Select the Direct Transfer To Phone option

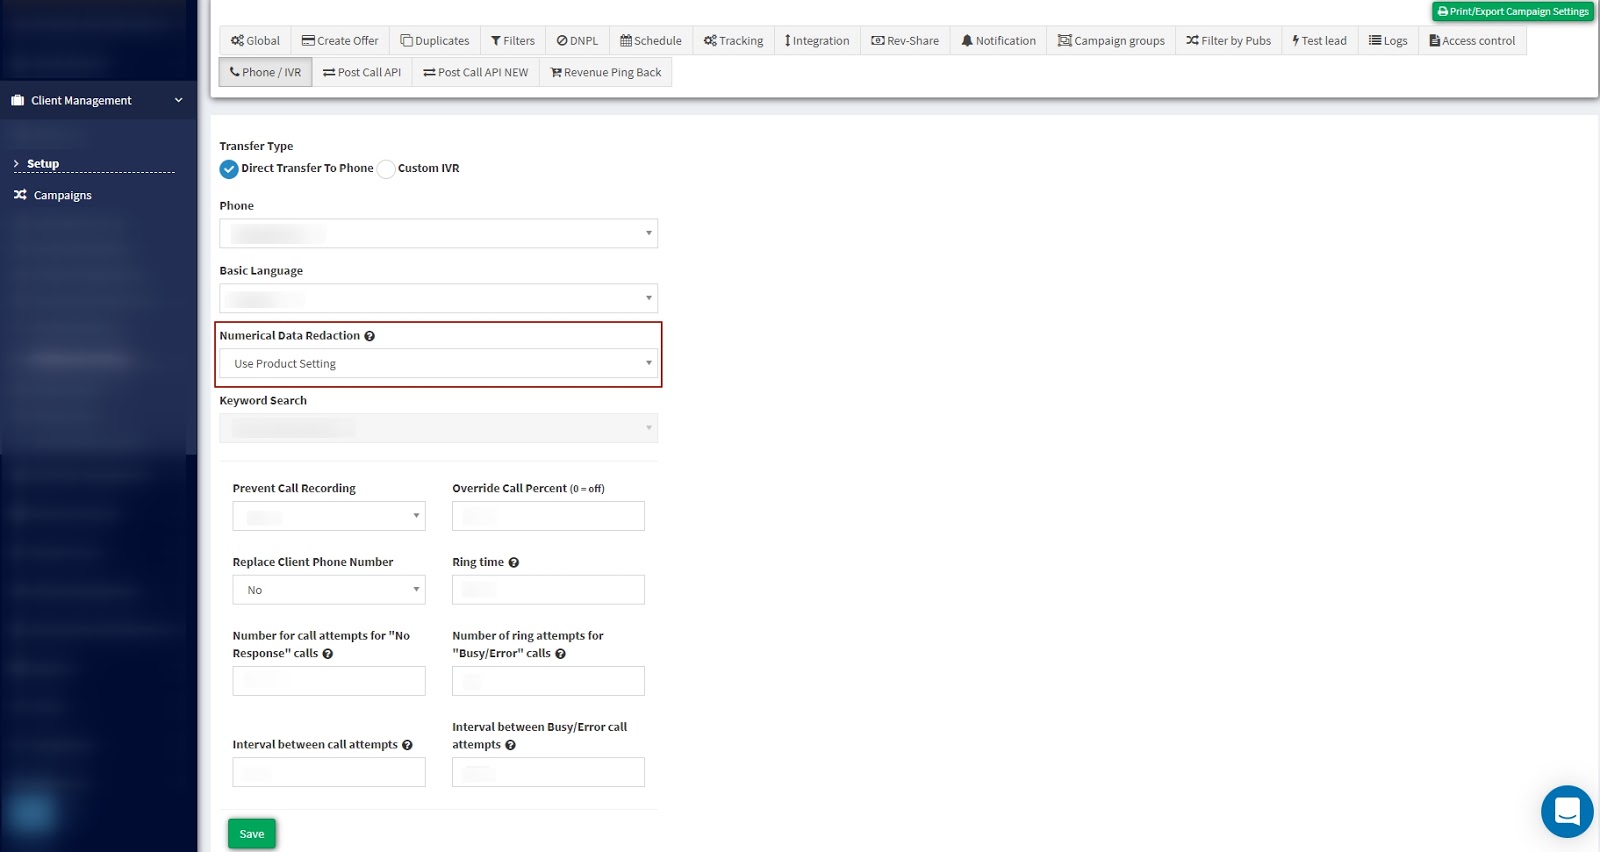[x=229, y=169]
